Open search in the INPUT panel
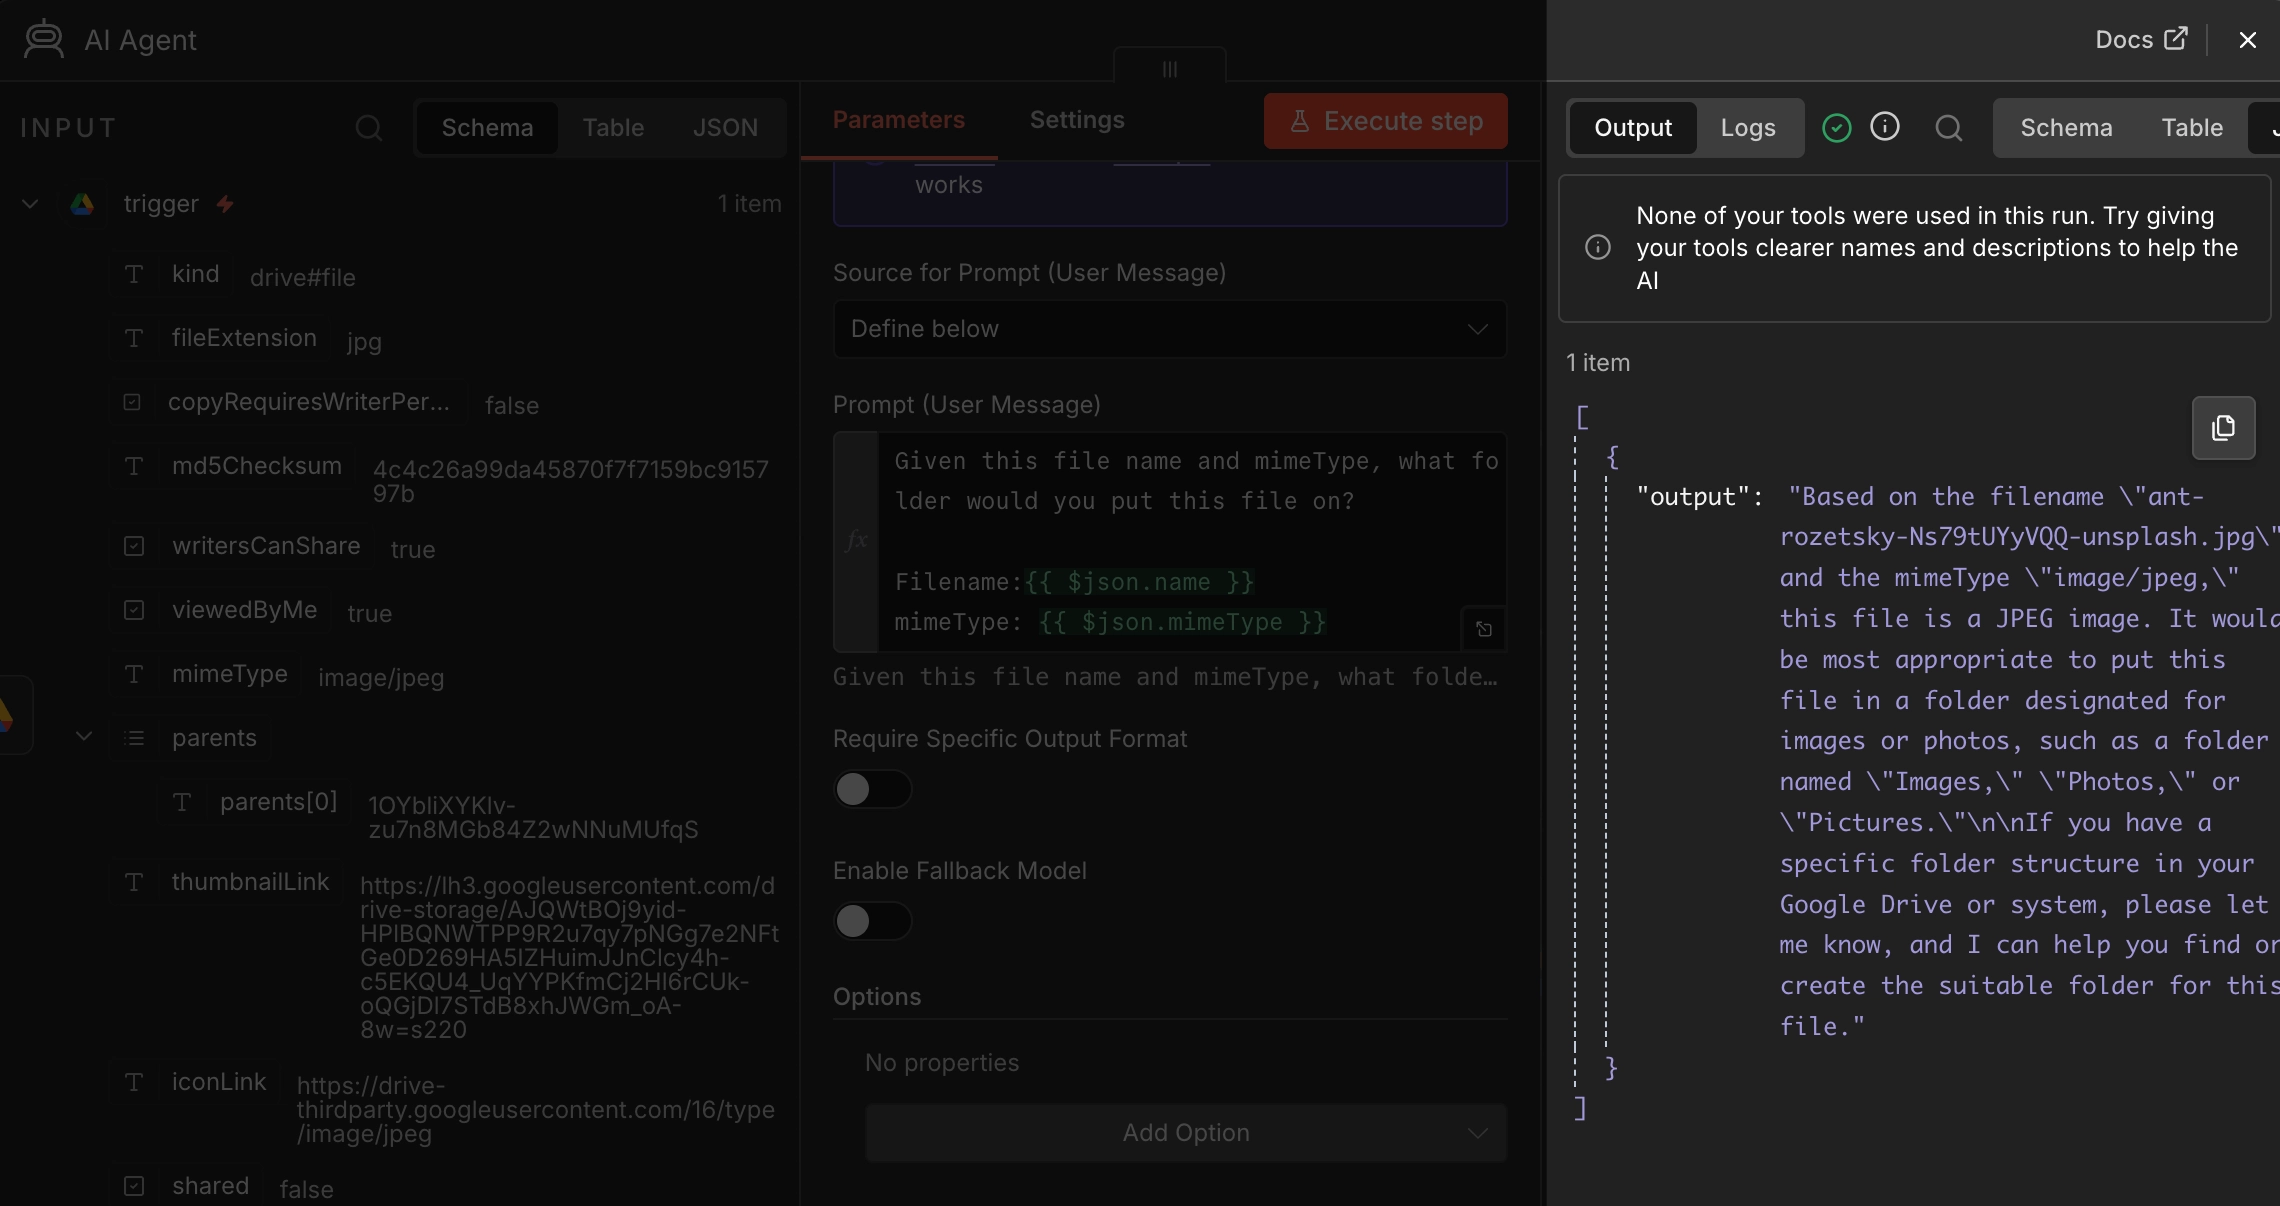Screen dimensions: 2280x1206 coord(369,128)
